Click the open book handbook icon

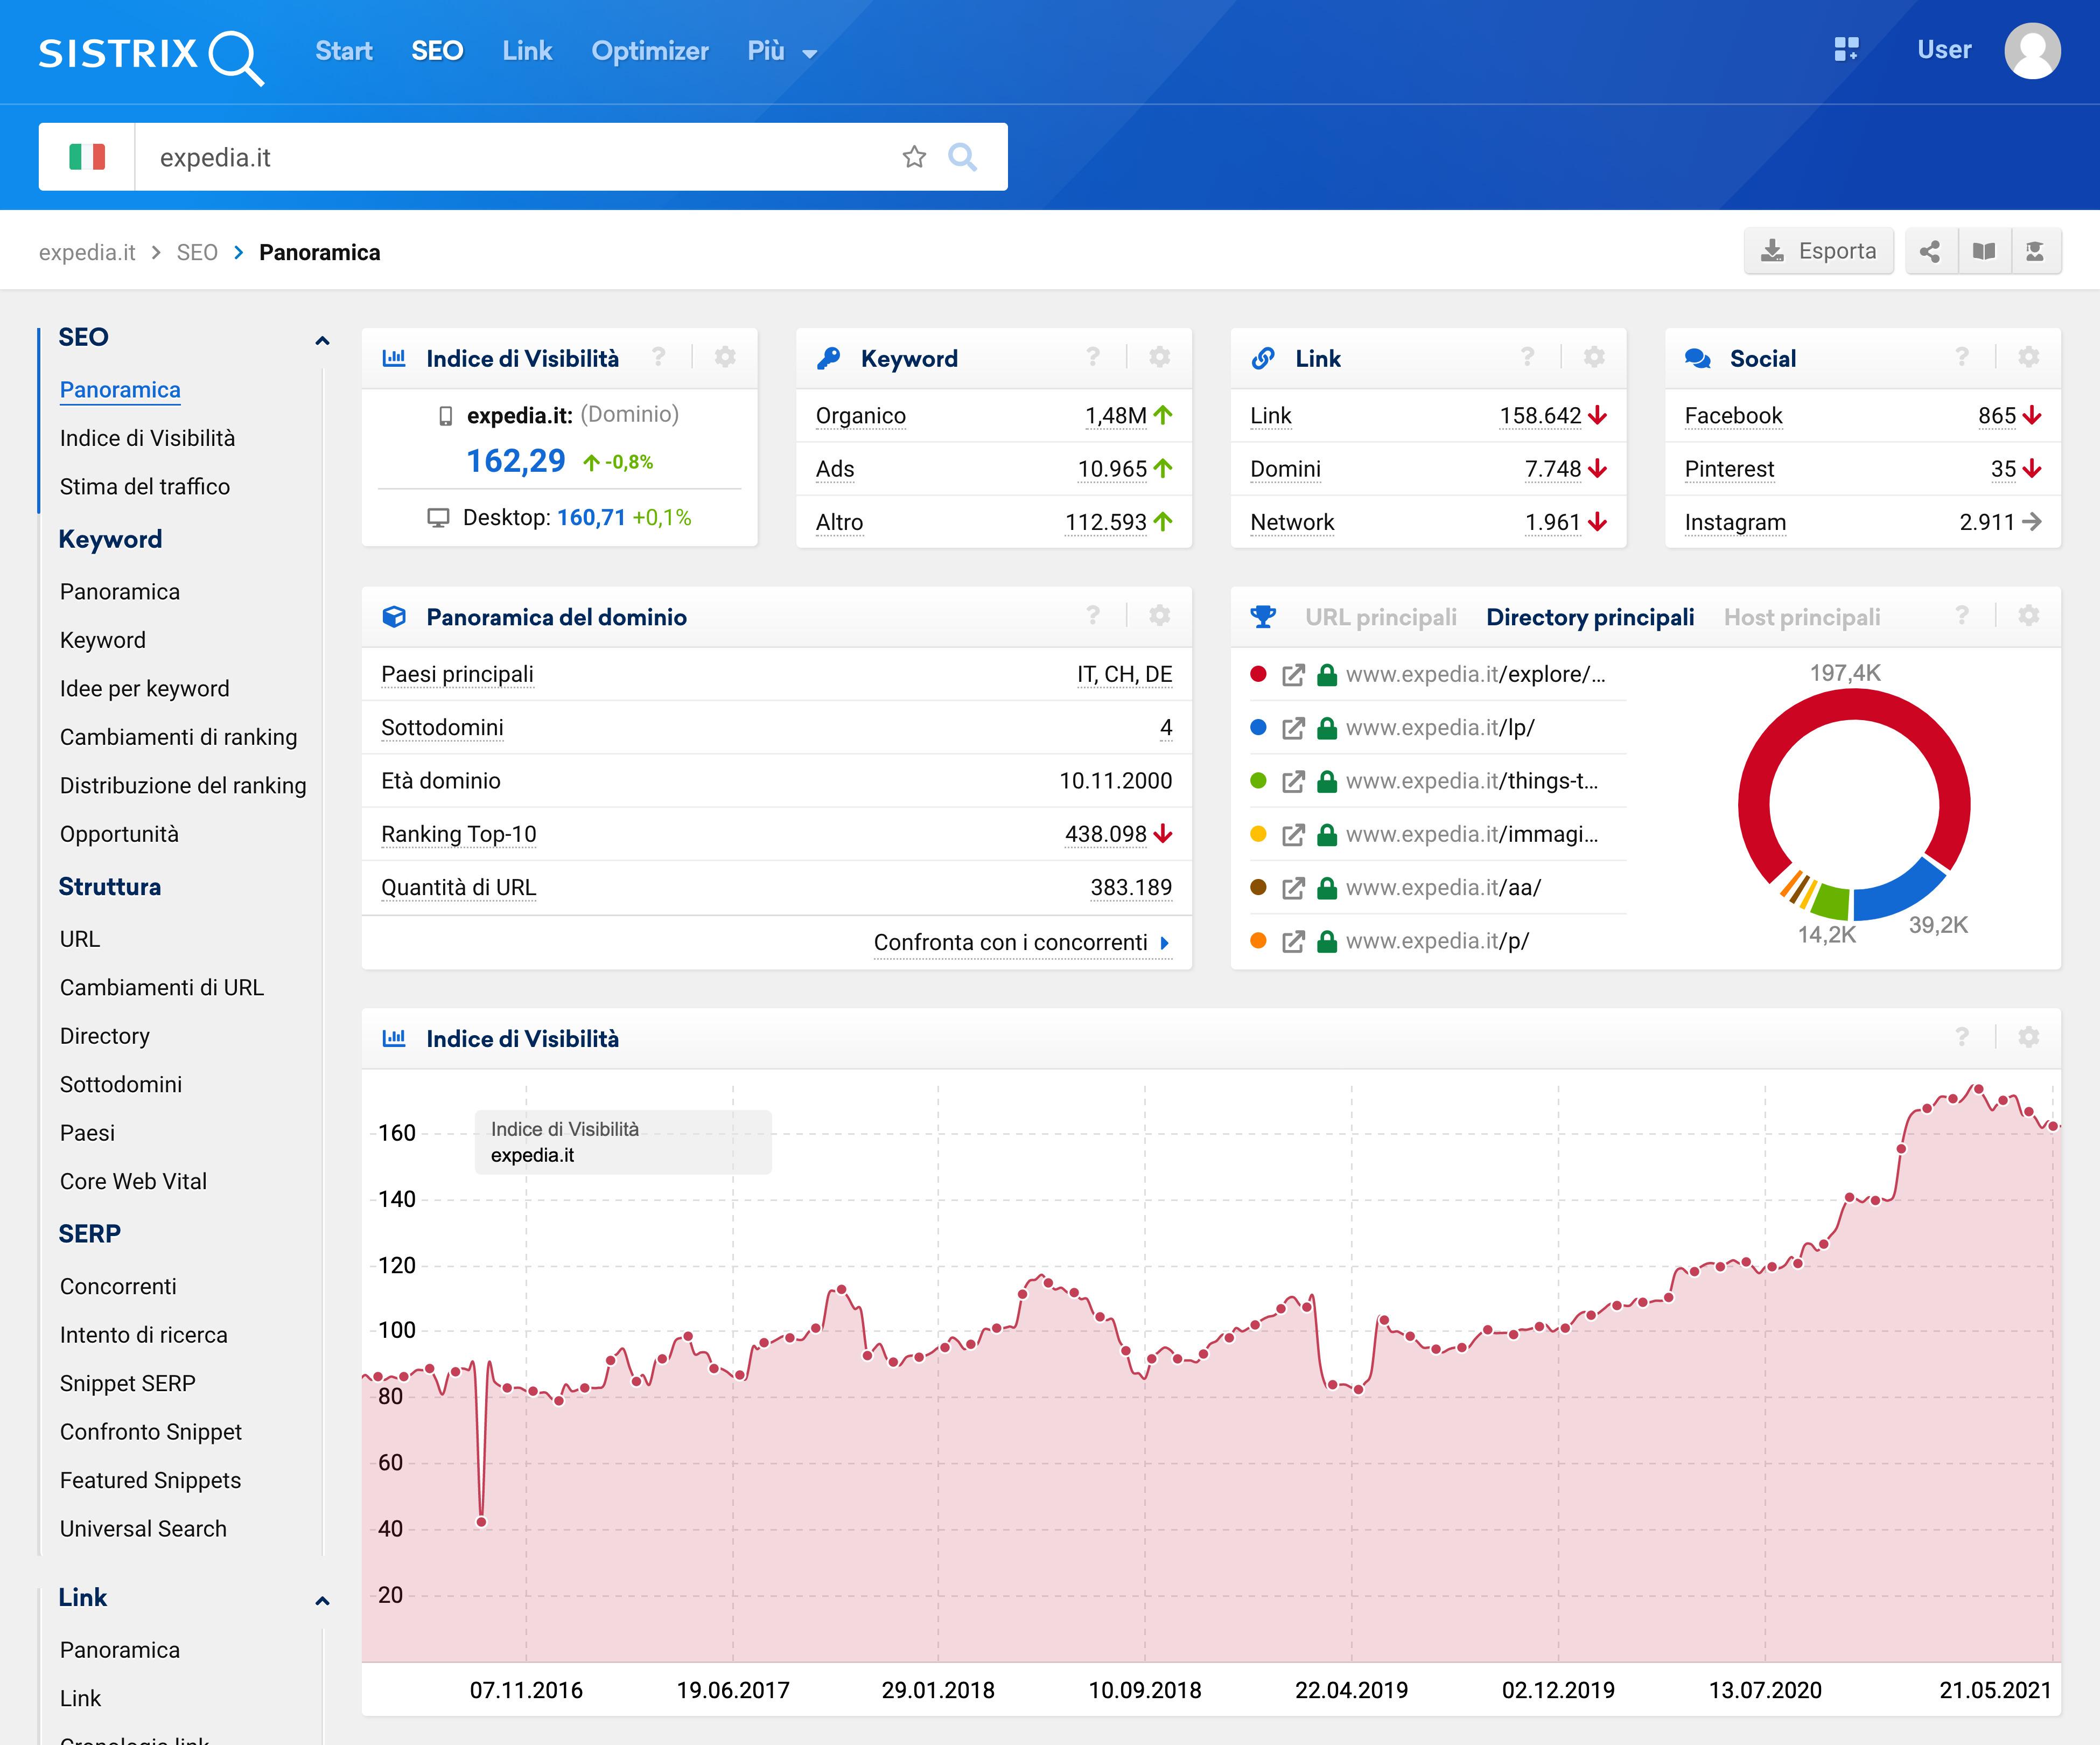pos(1983,251)
